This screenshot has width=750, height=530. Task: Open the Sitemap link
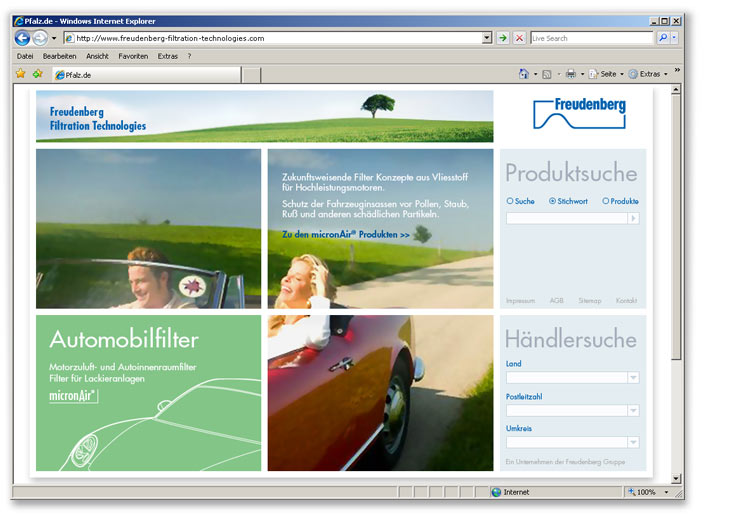click(x=590, y=300)
